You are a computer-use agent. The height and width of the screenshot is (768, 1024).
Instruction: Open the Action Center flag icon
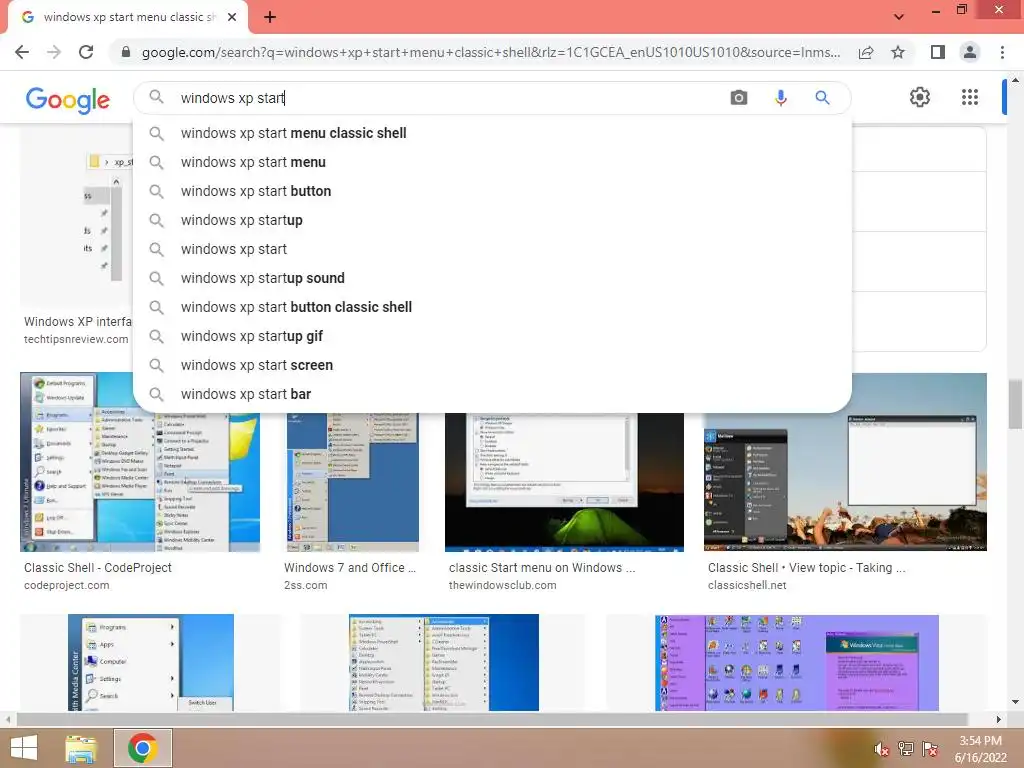coord(930,749)
